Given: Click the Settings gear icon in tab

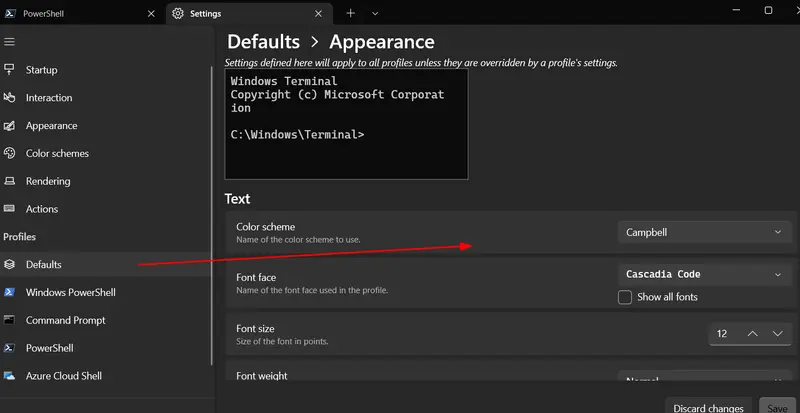Looking at the screenshot, I should (178, 14).
